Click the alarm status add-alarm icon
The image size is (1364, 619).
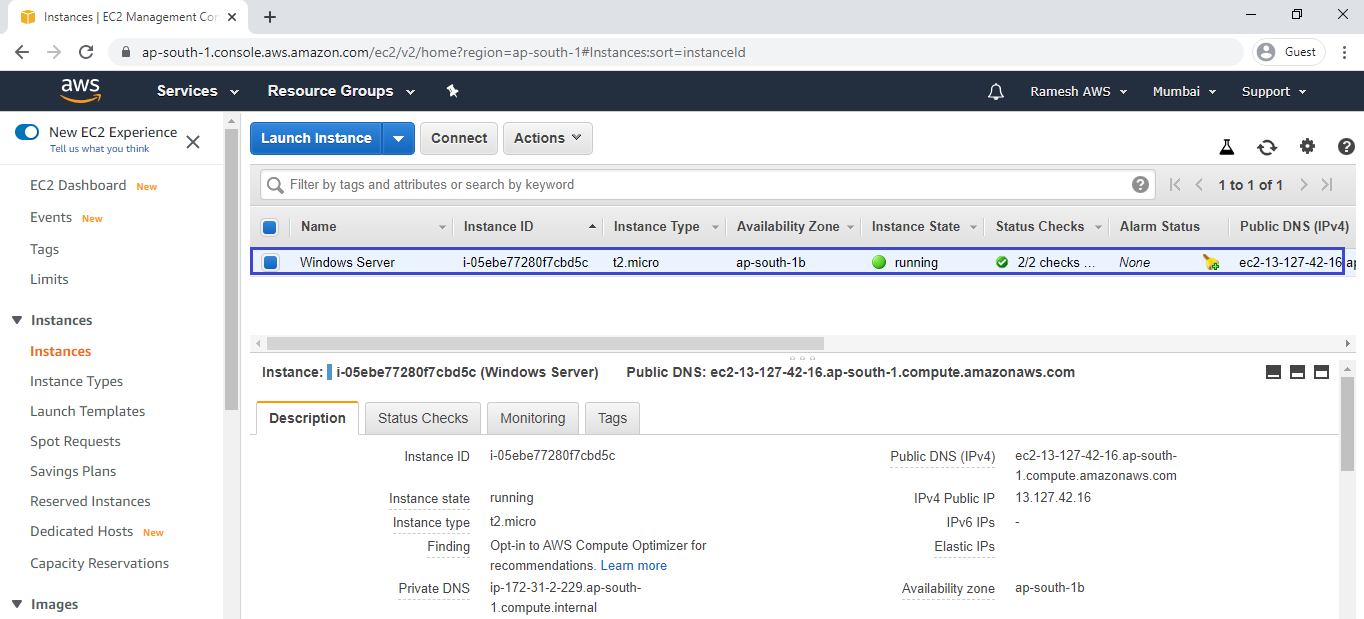[x=1211, y=263]
